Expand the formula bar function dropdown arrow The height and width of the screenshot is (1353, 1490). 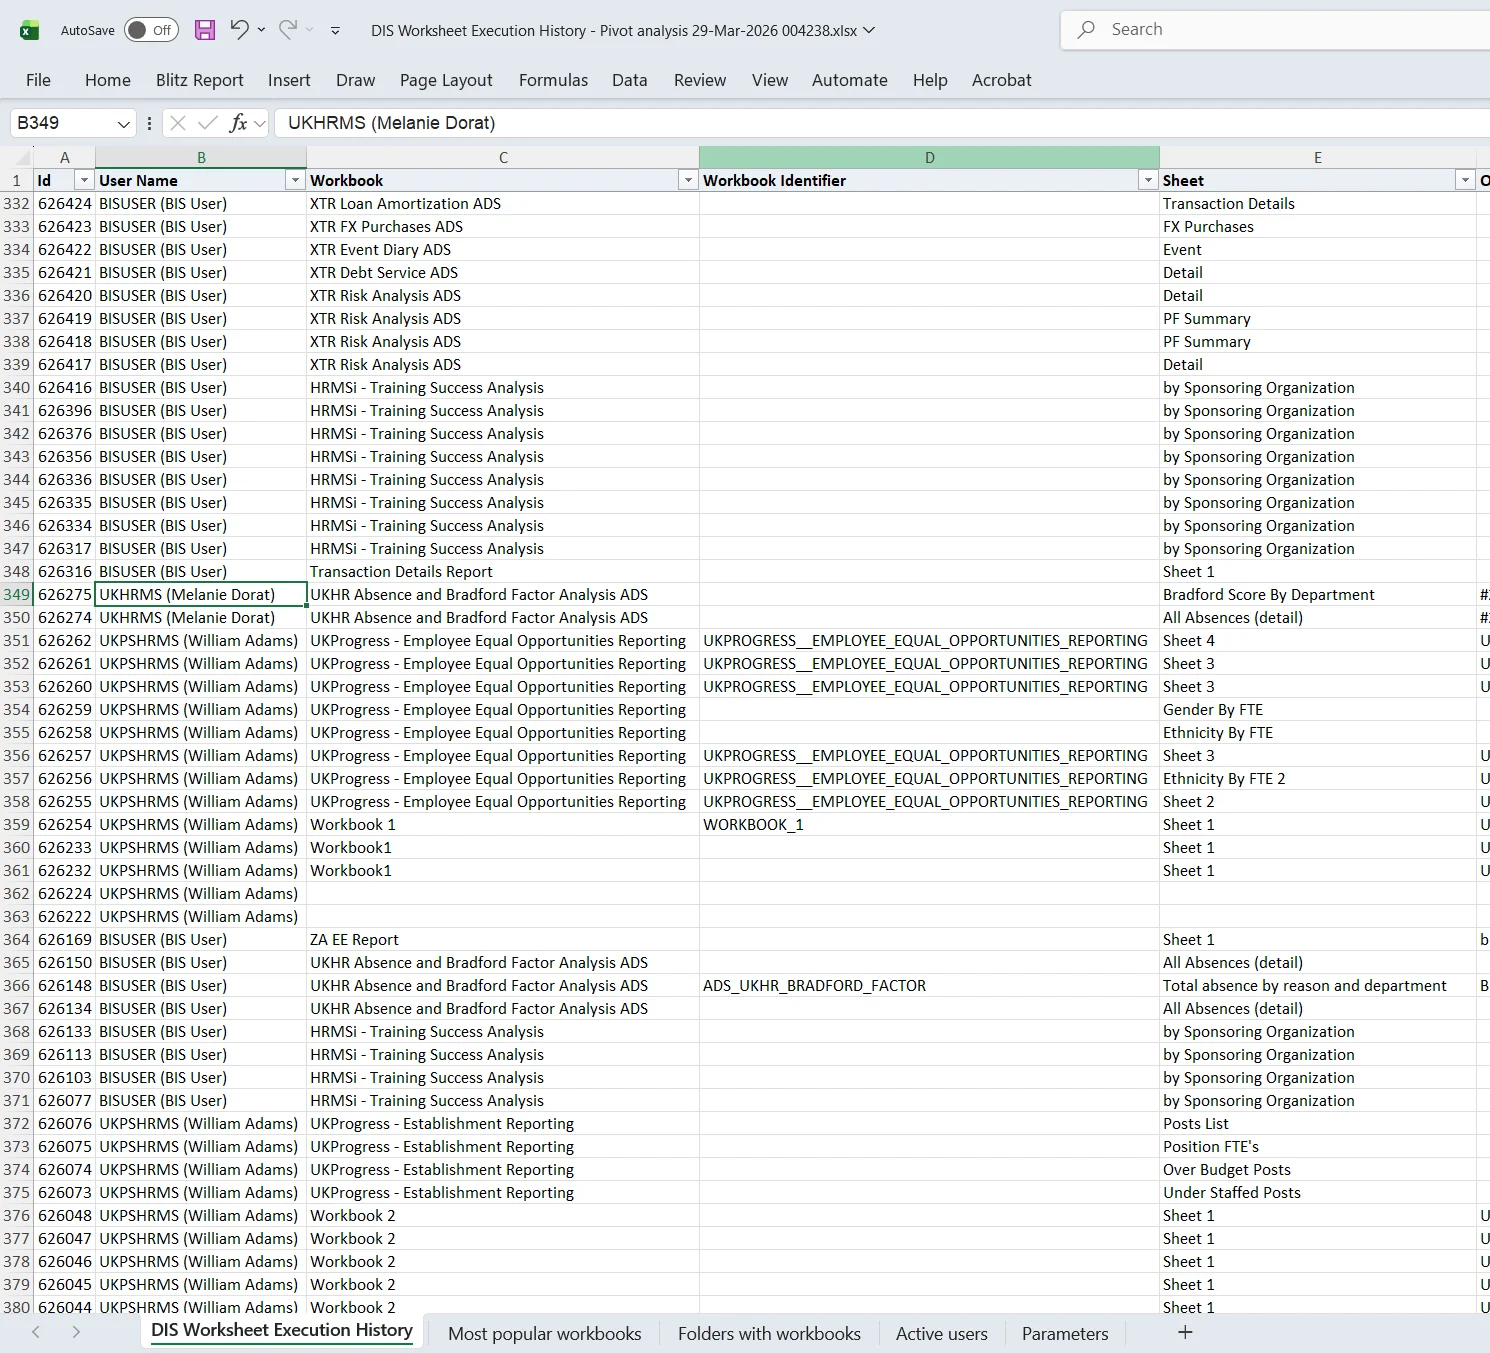pyautogui.click(x=260, y=124)
